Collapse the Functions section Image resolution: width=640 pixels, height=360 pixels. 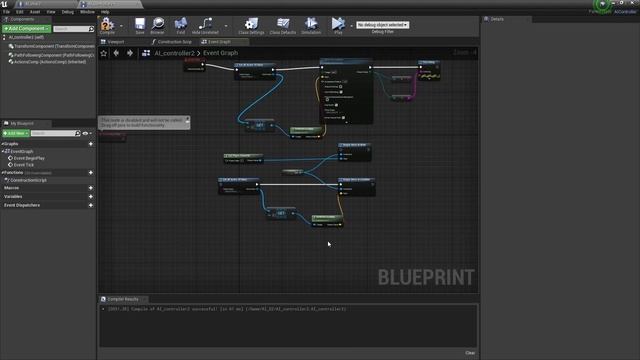(x=2, y=173)
